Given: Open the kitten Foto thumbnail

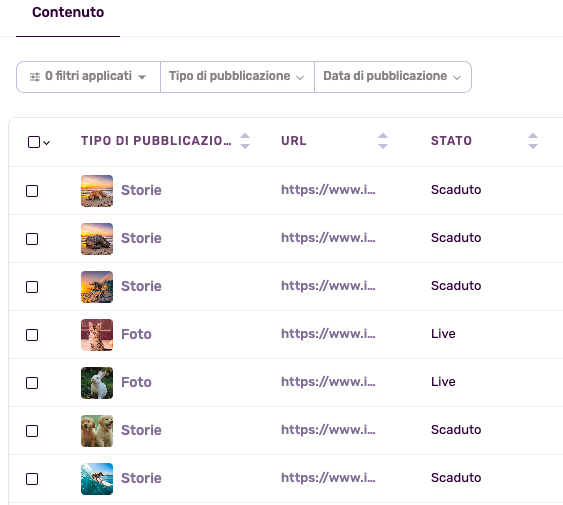Looking at the screenshot, I should 97,335.
